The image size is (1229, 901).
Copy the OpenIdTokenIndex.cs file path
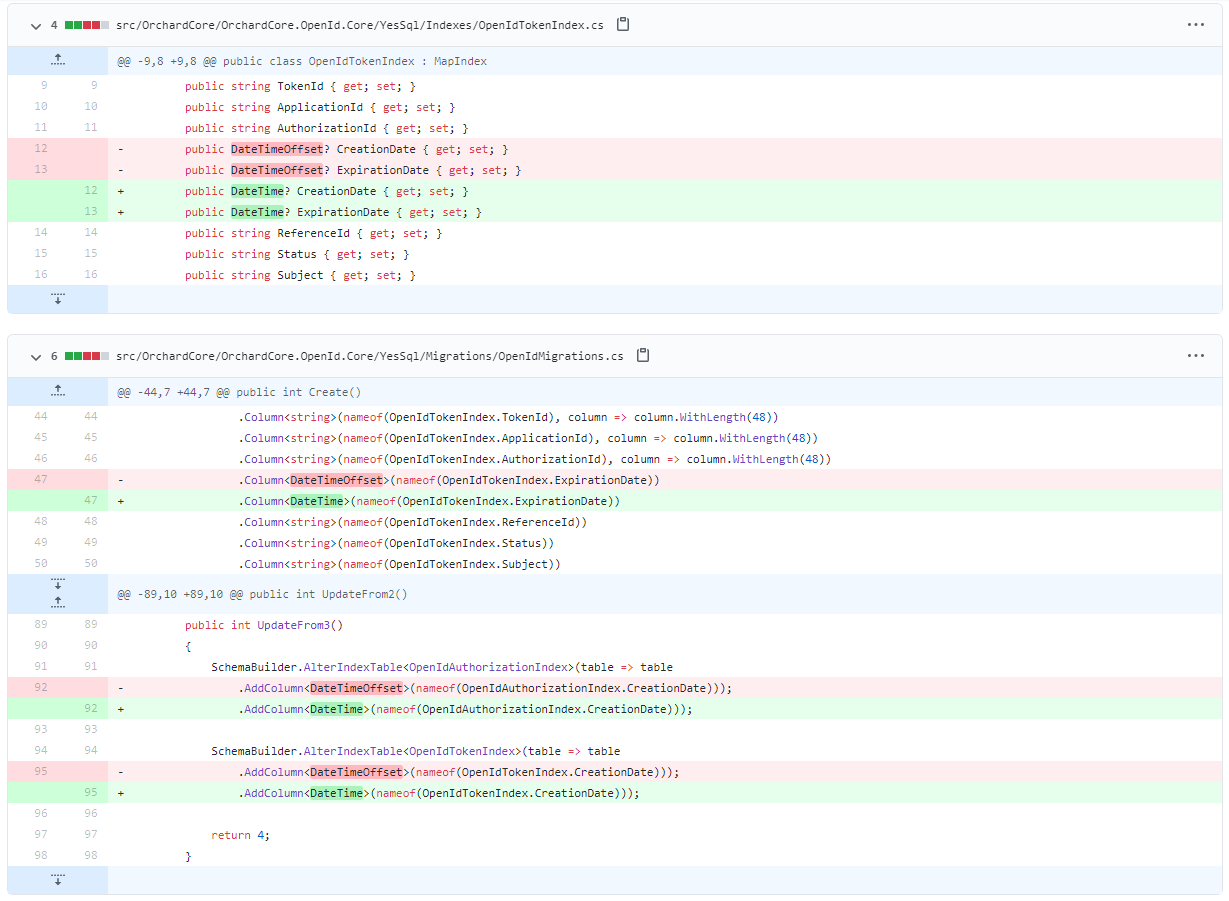(x=623, y=24)
